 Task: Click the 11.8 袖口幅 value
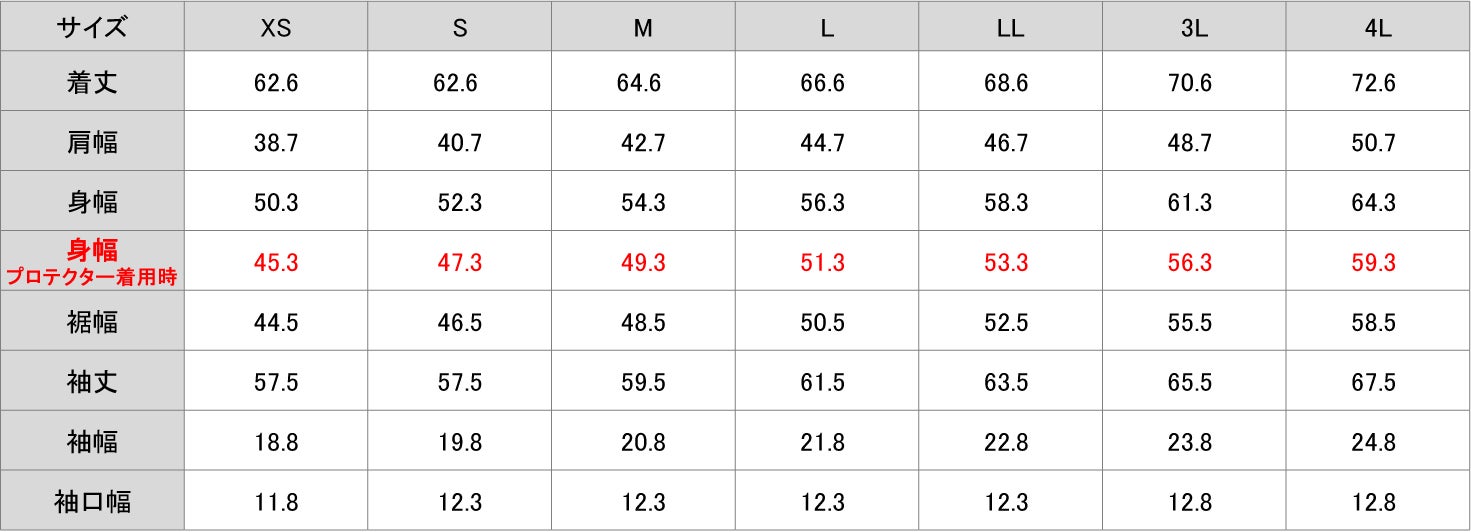(276, 502)
